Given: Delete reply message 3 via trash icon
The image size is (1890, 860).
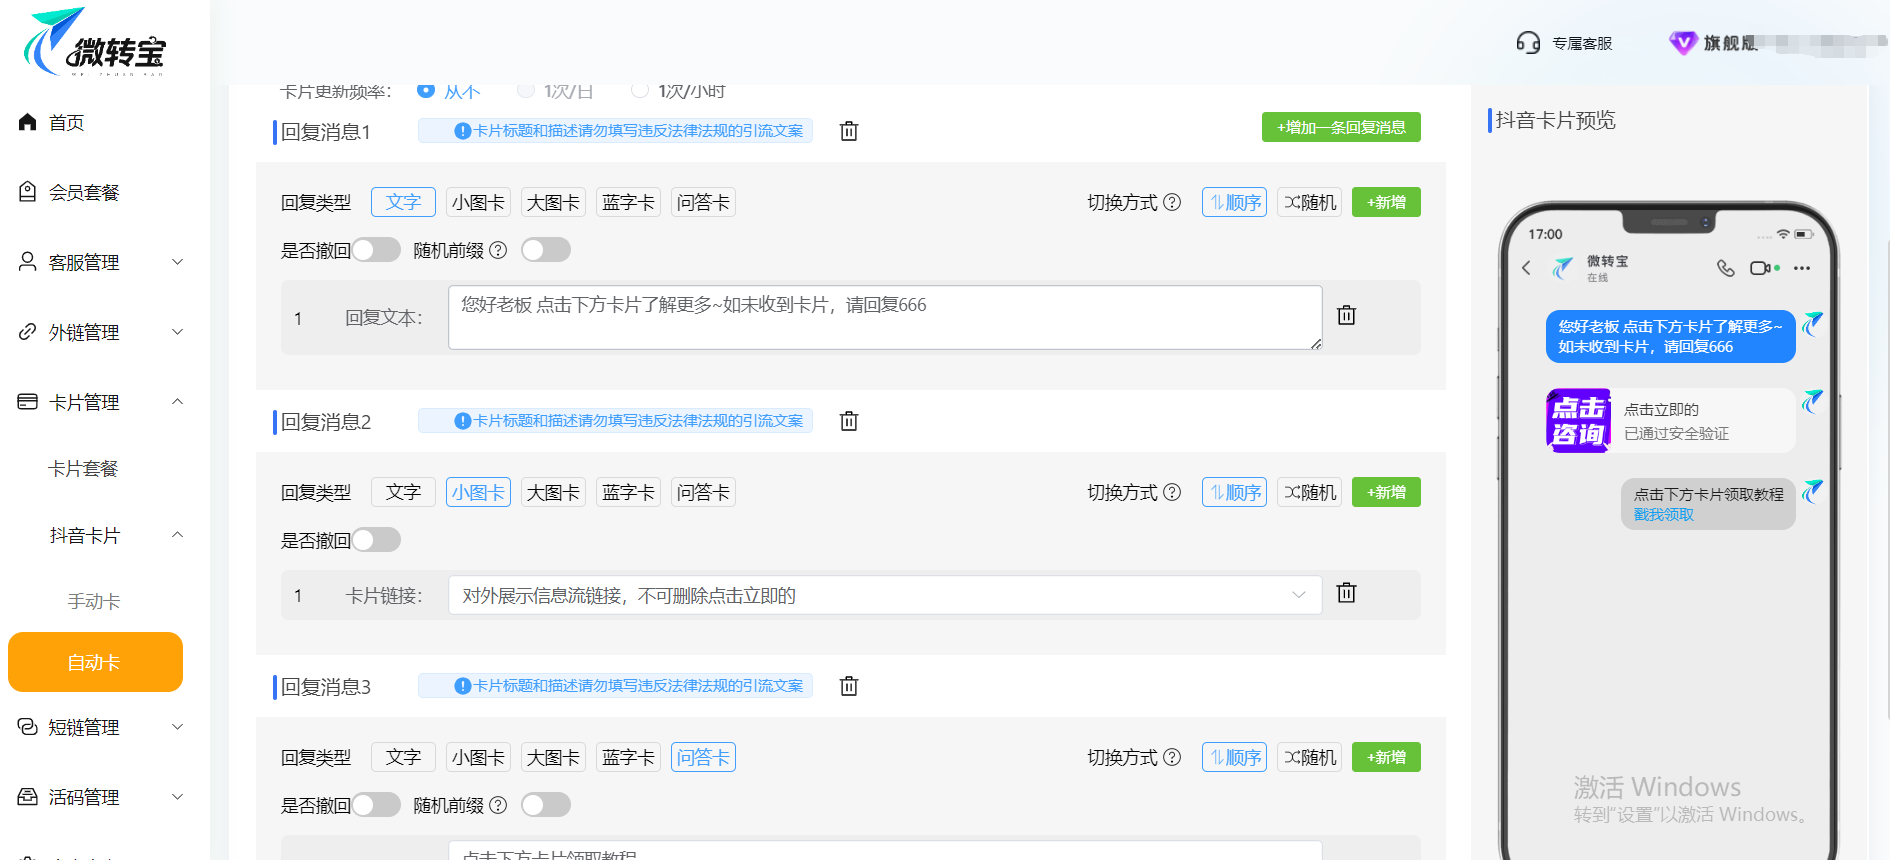Looking at the screenshot, I should point(849,686).
